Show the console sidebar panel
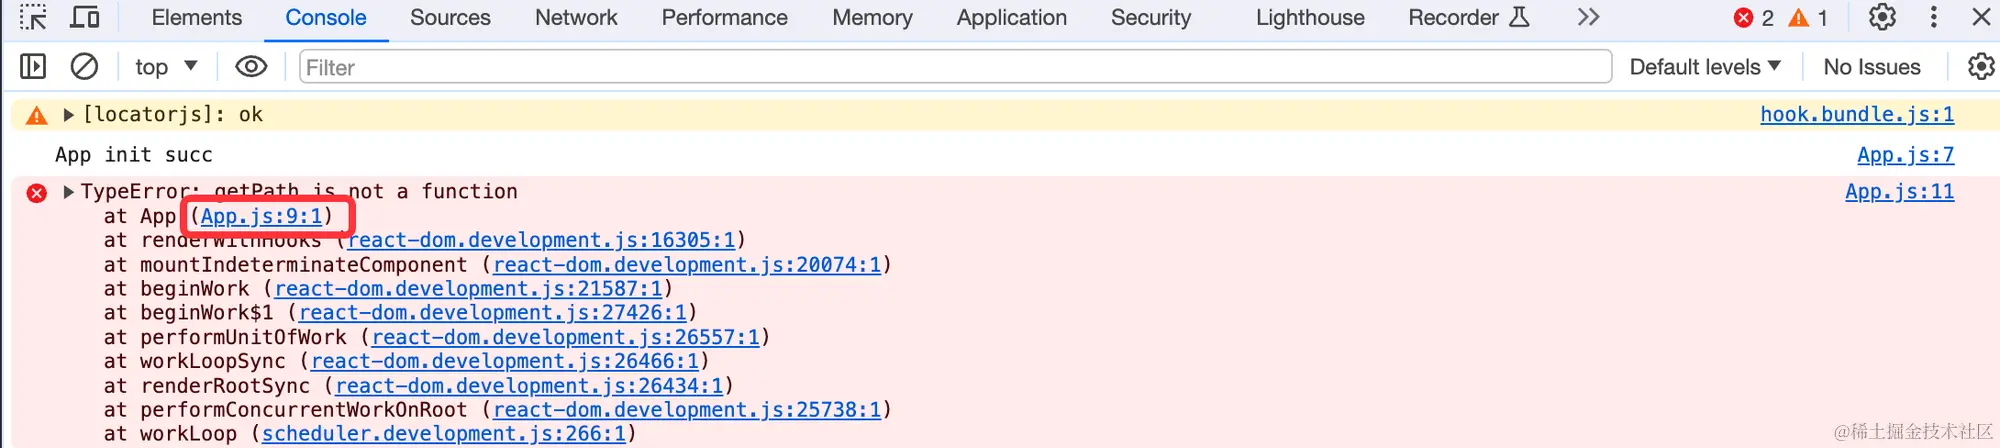This screenshot has width=2000, height=448. click(x=33, y=67)
